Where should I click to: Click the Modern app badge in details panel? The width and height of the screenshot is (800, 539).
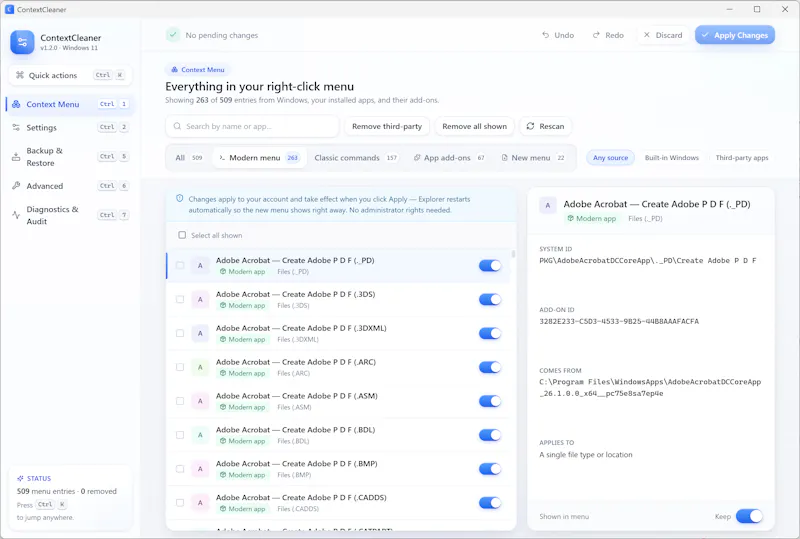(592, 218)
